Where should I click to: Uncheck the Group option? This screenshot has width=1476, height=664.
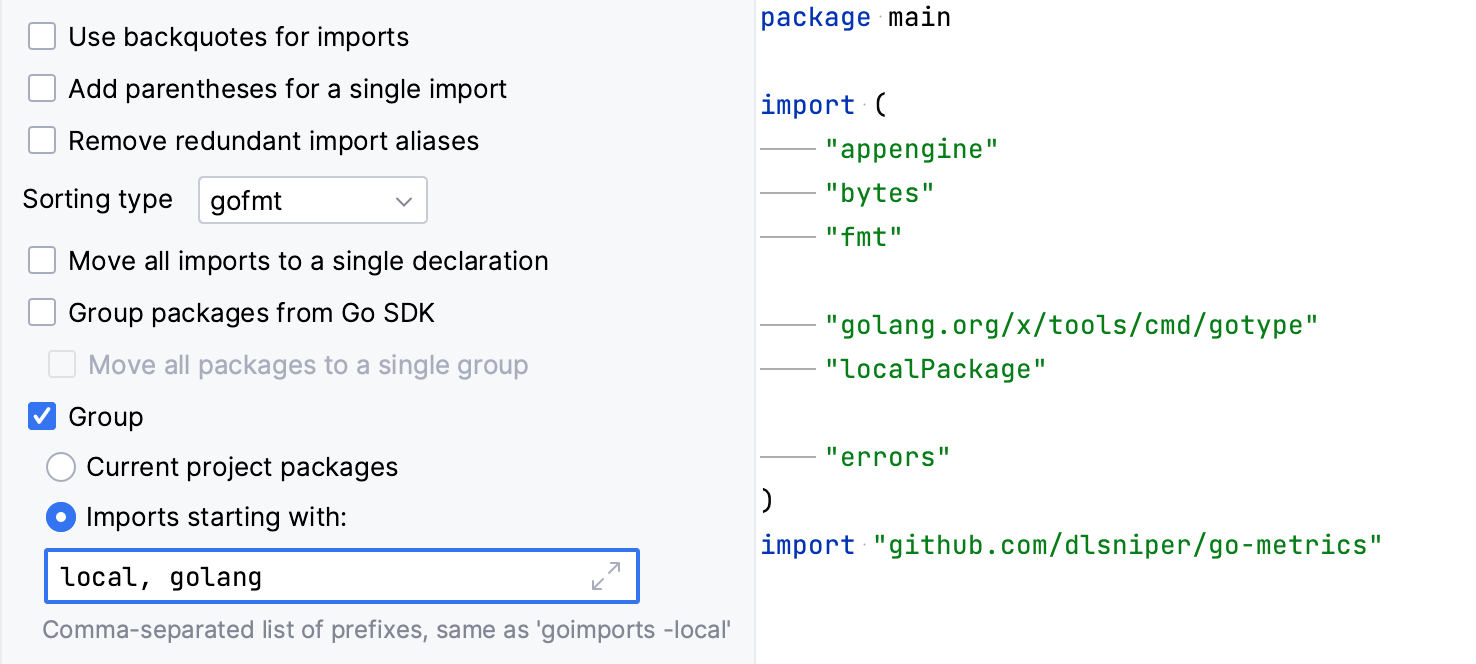(x=41, y=416)
